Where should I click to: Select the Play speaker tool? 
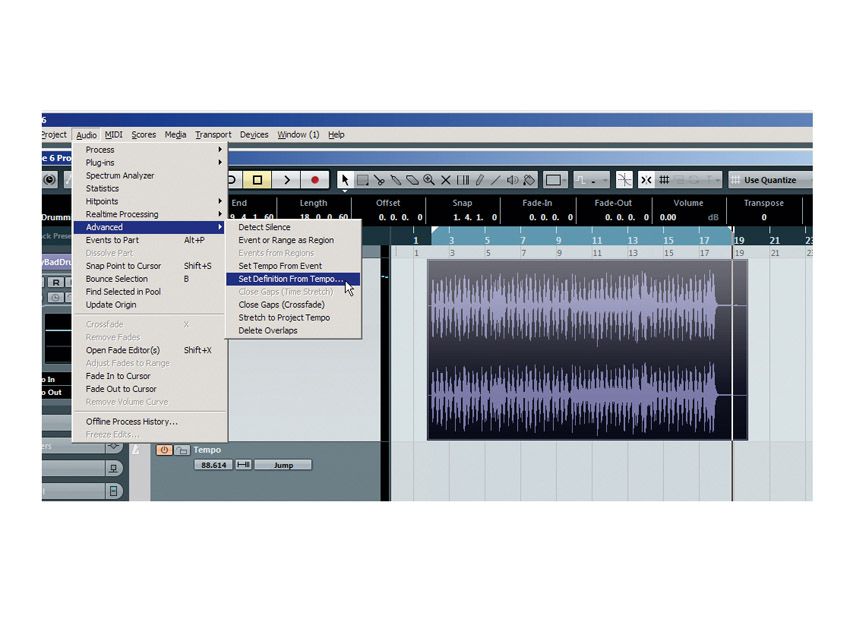click(x=512, y=180)
